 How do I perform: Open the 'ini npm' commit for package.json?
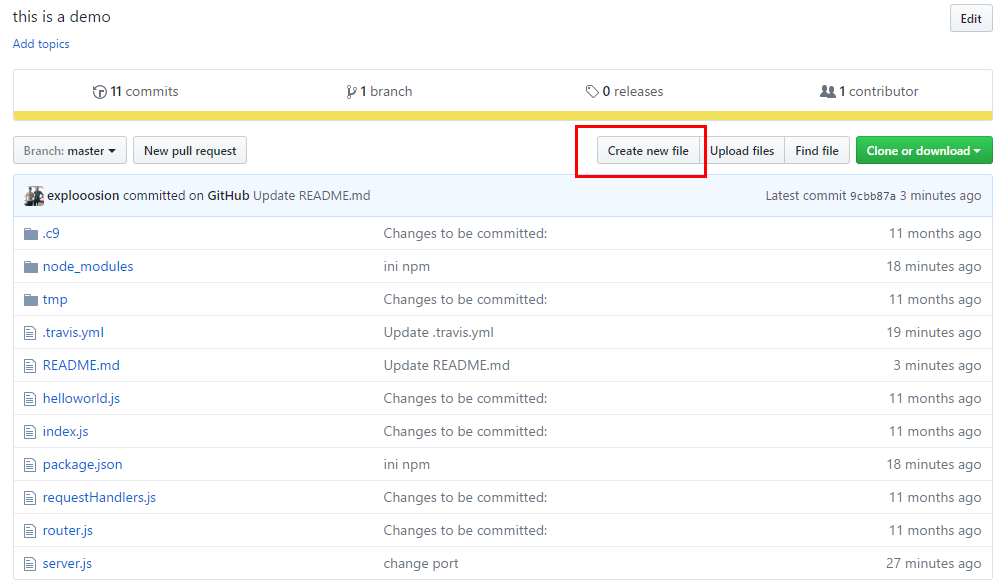[406, 465]
